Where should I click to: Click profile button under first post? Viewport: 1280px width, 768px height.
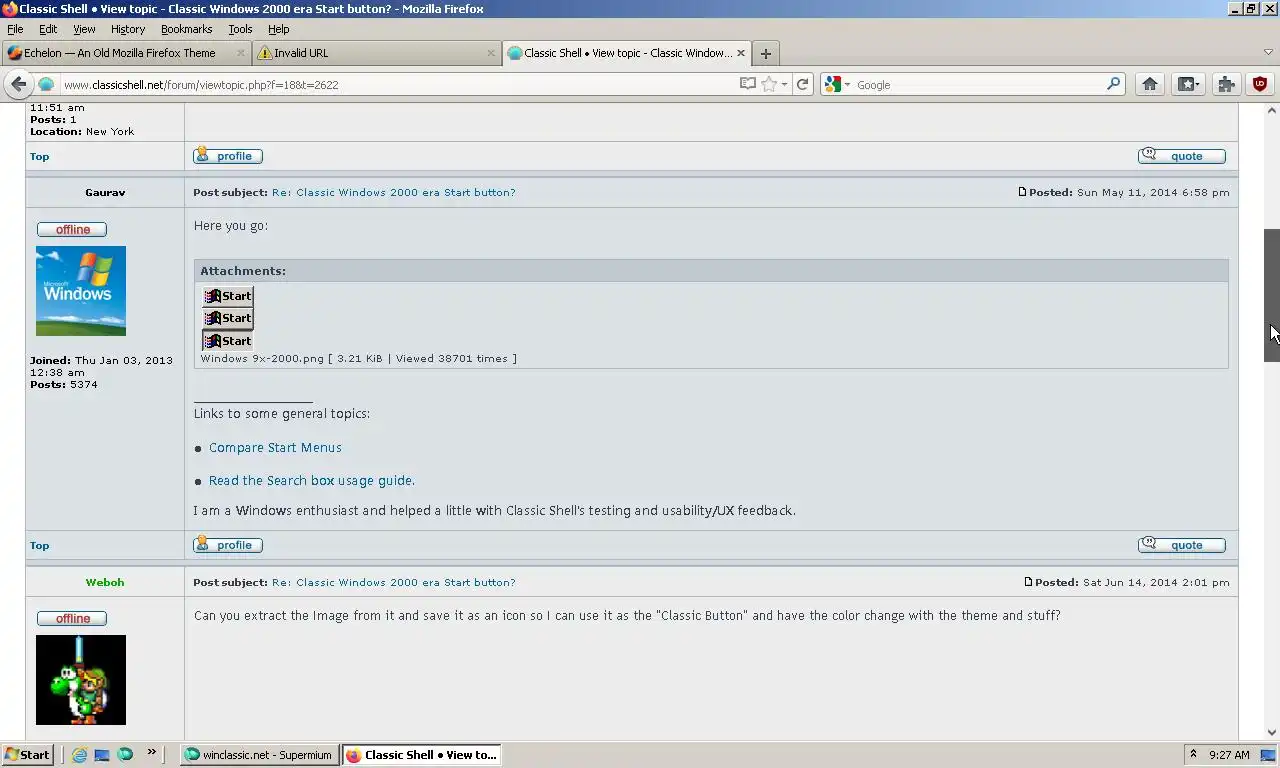228,156
